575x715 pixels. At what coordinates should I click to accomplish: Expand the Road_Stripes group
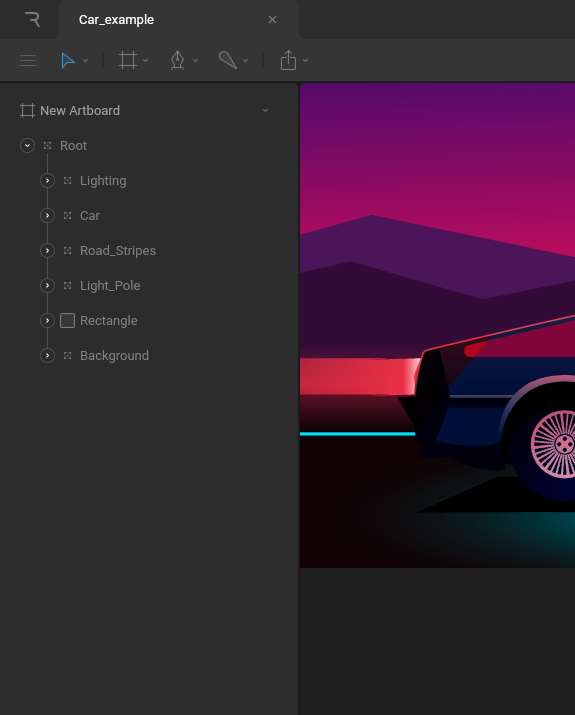[x=47, y=250]
